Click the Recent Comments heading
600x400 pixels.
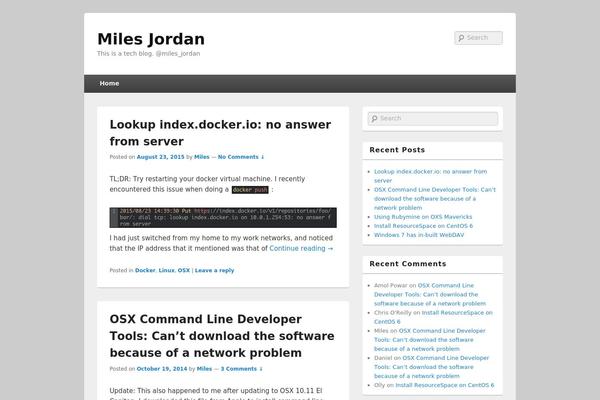[408, 264]
